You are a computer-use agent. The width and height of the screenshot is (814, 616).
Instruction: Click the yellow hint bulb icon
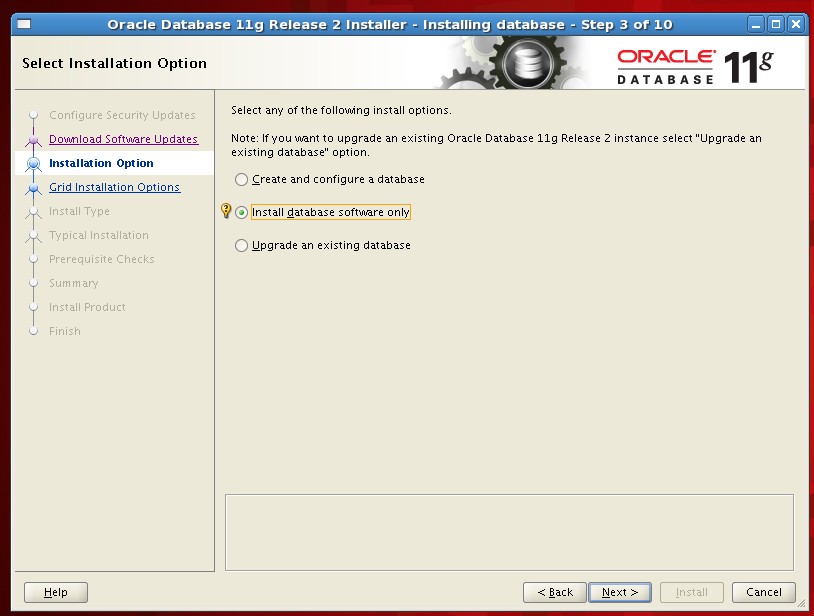pyautogui.click(x=226, y=210)
